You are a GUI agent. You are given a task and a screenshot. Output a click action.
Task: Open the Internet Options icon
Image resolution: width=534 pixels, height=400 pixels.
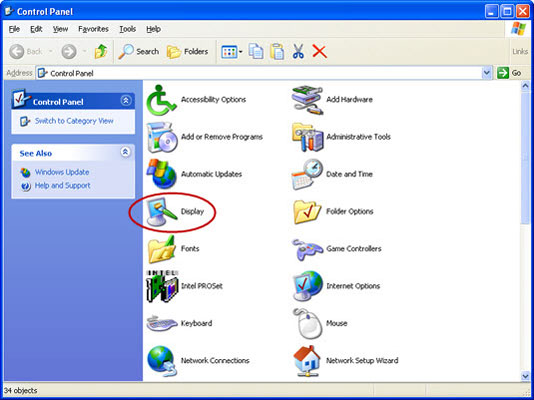click(308, 286)
